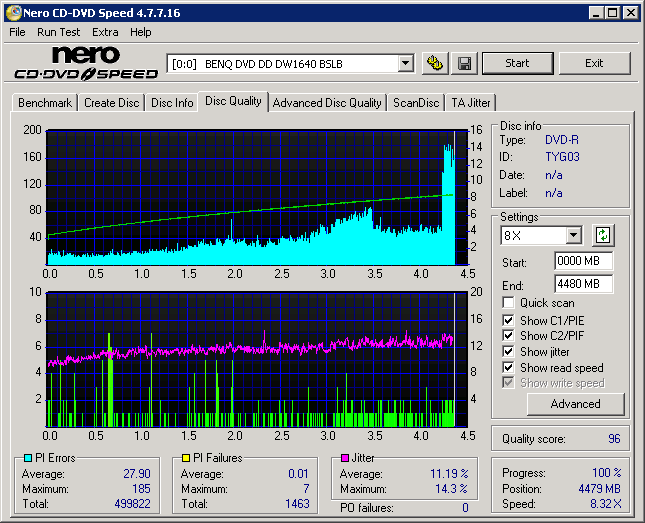Click the Nero CD-DVD Speed logo
The width and height of the screenshot is (645, 523).
point(86,63)
